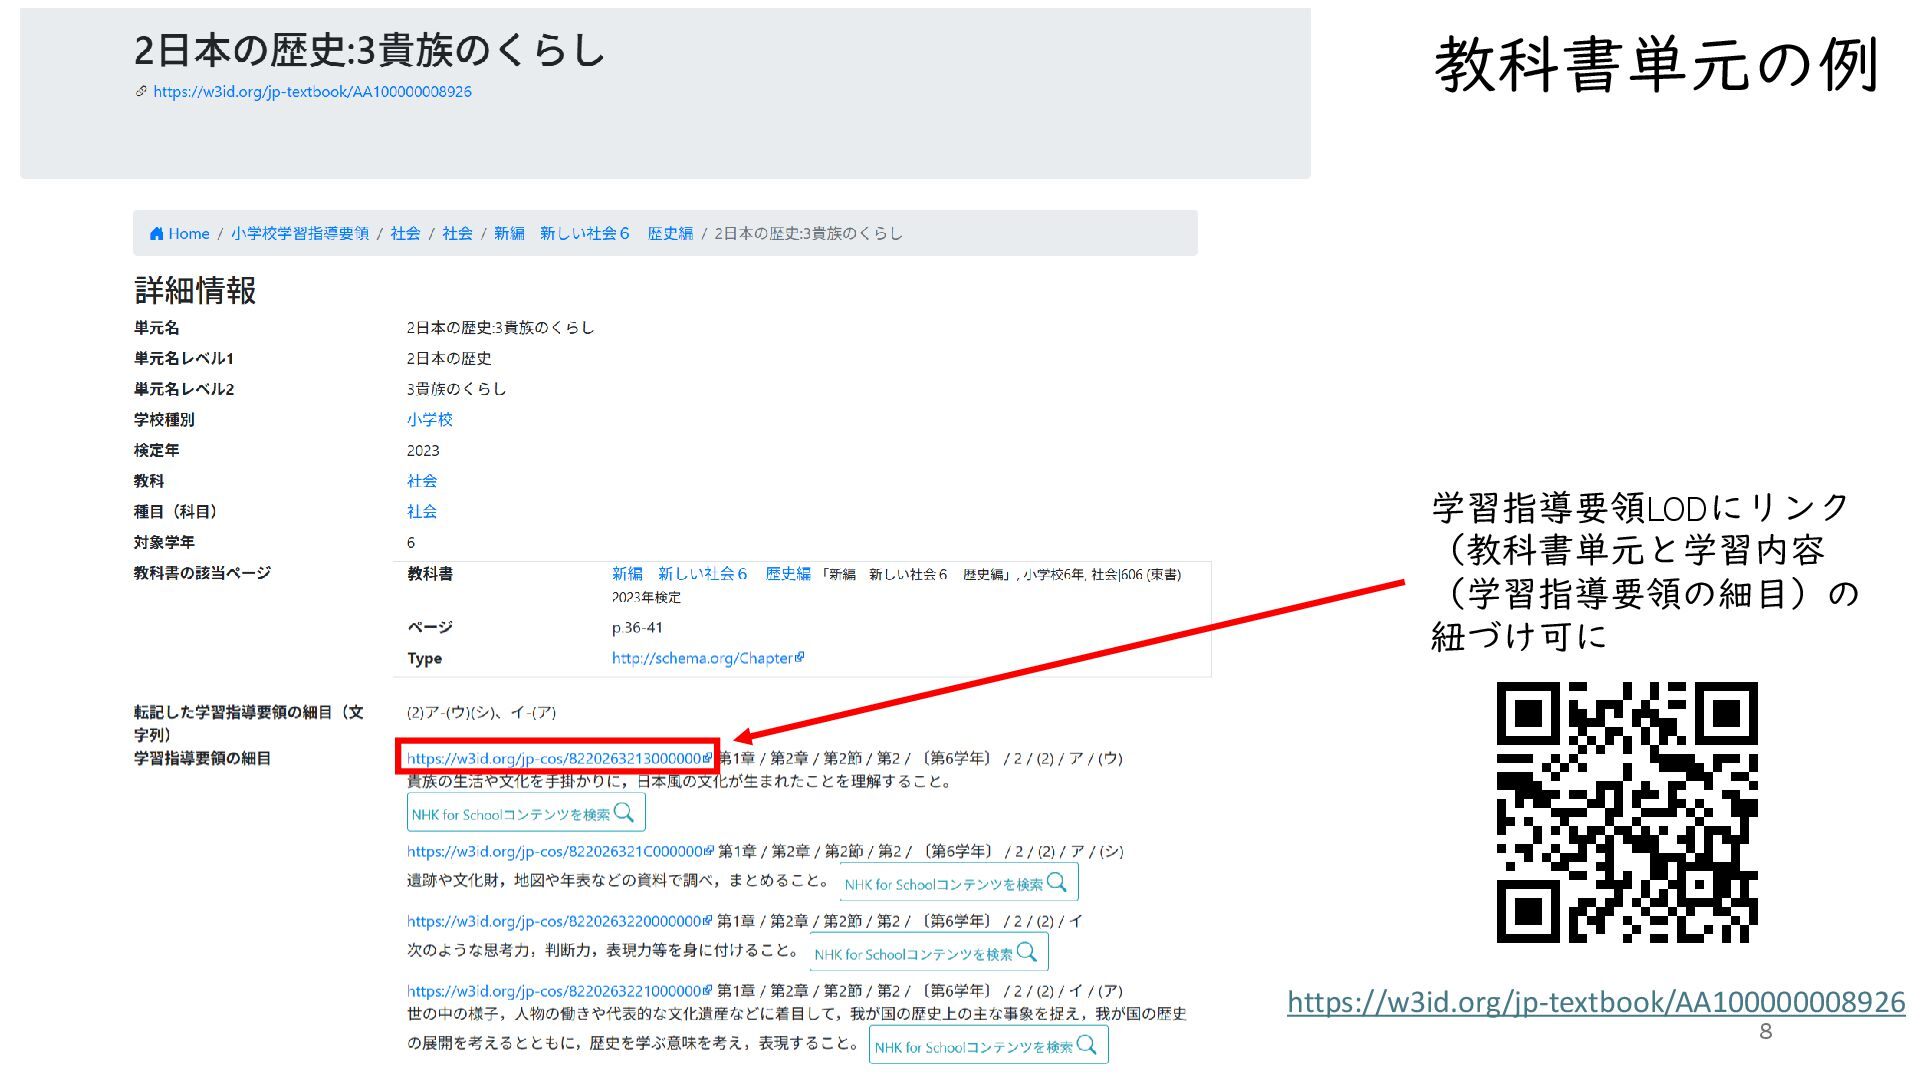Click magnifier icon in second NHK button
1920x1080 pixels.
pyautogui.click(x=1057, y=883)
